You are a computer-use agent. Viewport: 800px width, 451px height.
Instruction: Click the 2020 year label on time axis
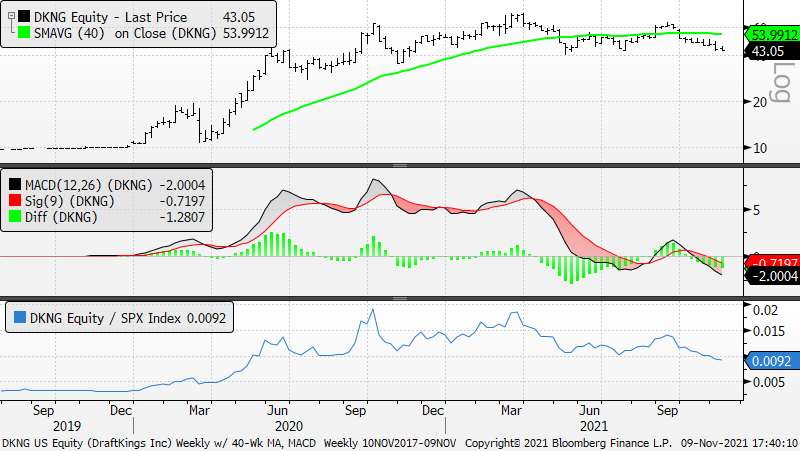[x=289, y=426]
